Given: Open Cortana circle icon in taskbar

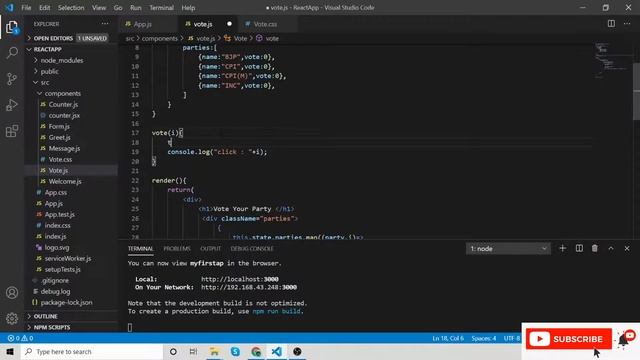Looking at the screenshot, I should click(x=173, y=351).
